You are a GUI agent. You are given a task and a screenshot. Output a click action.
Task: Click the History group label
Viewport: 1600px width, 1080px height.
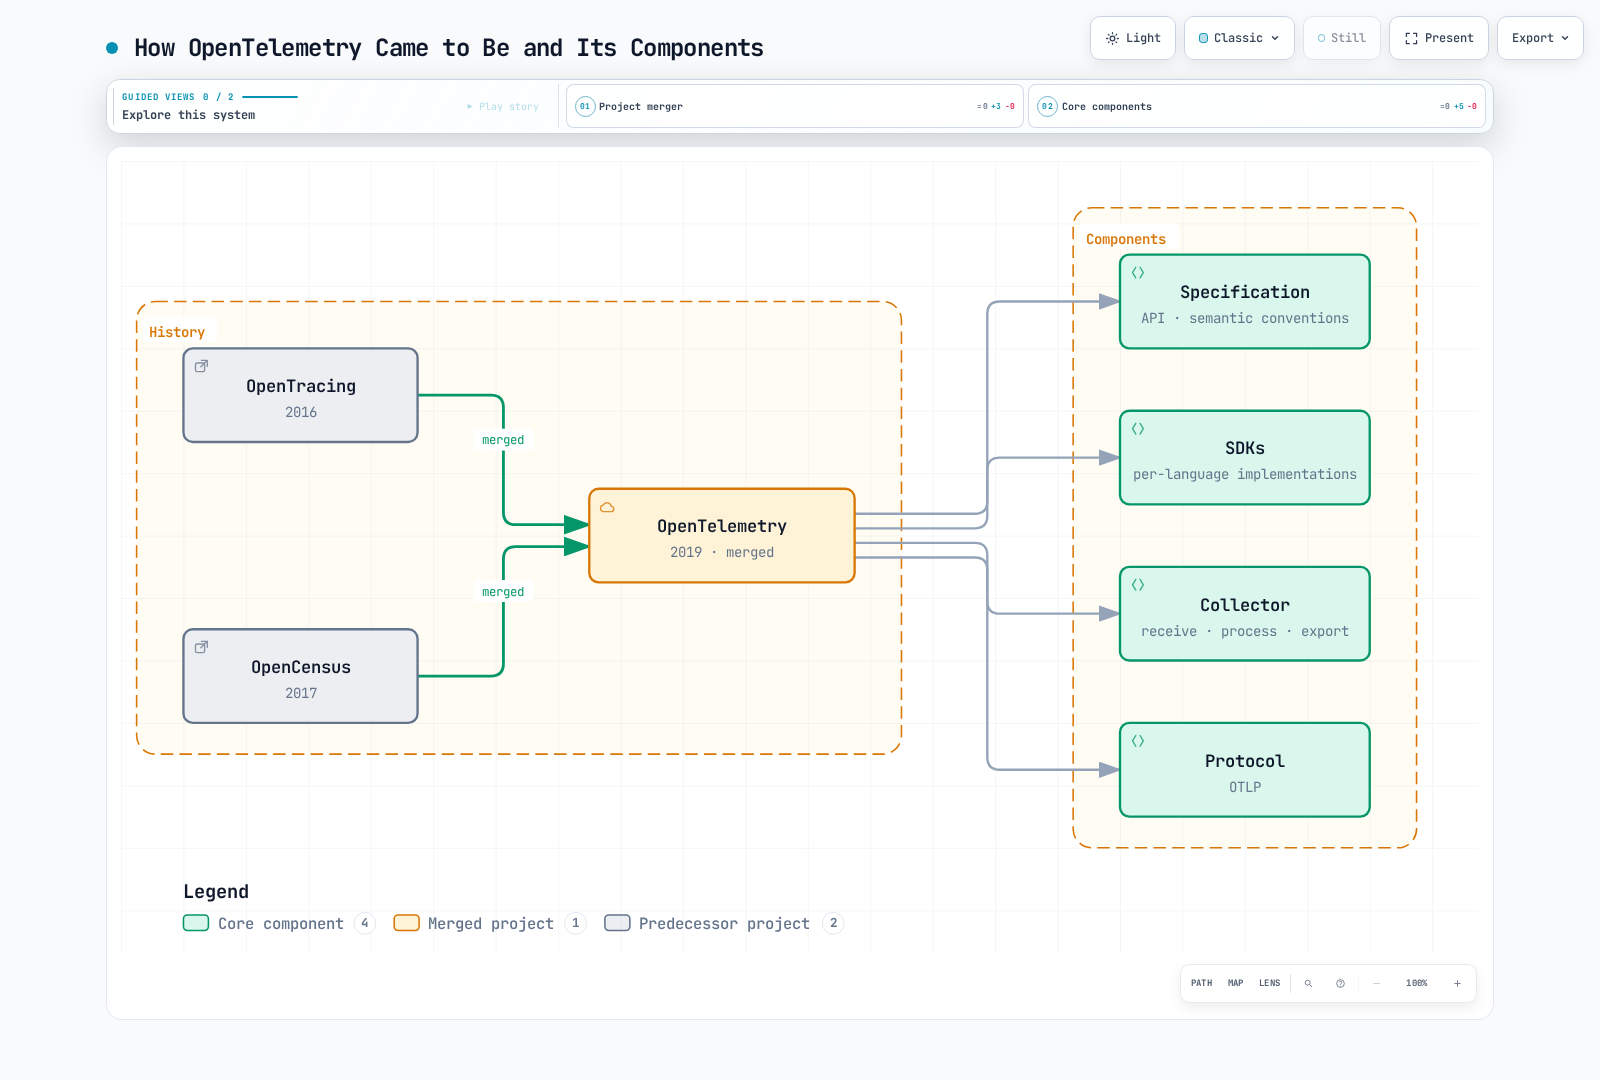click(177, 332)
